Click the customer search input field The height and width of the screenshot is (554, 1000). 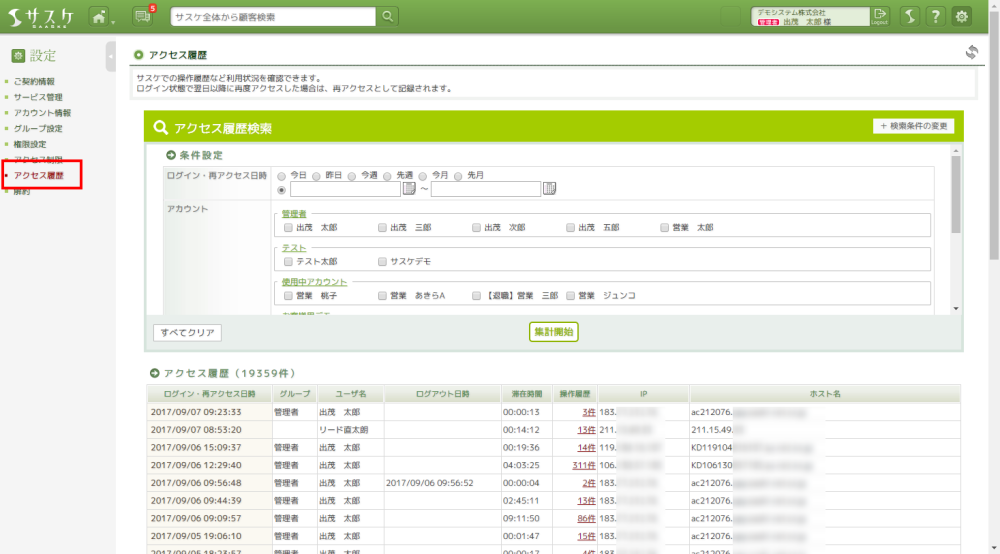(273, 17)
